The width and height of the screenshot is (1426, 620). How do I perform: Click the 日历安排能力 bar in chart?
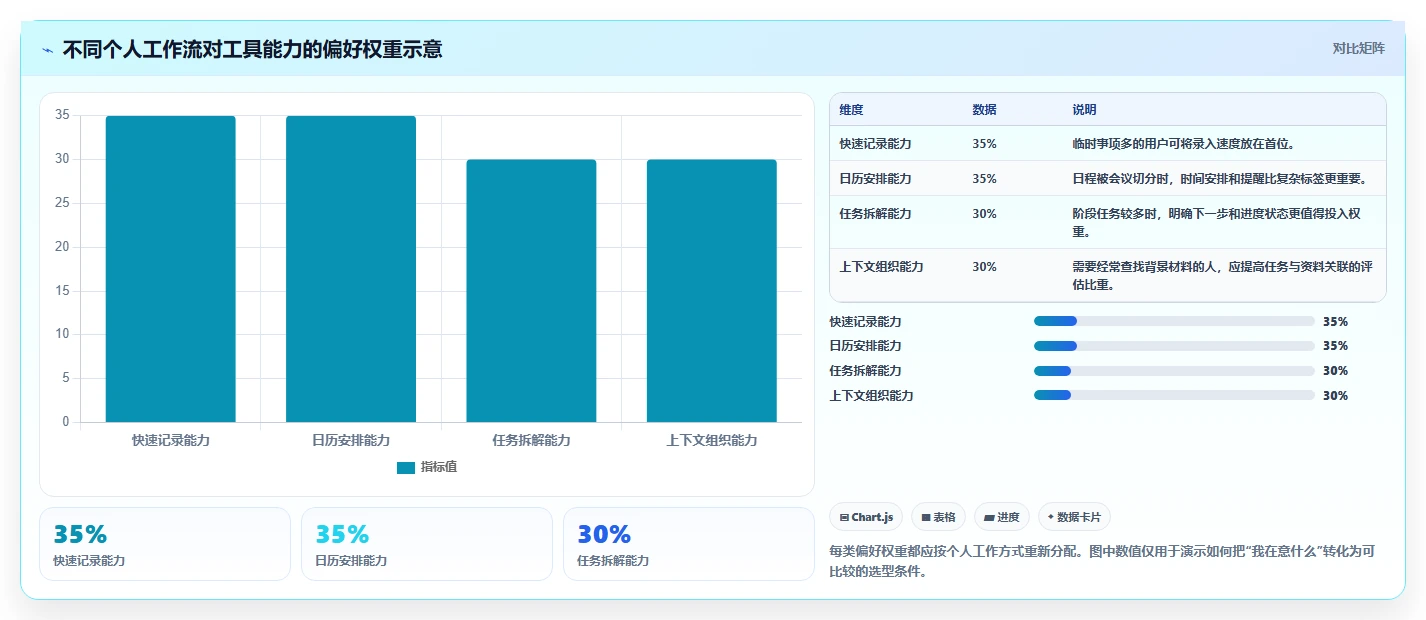(x=351, y=269)
